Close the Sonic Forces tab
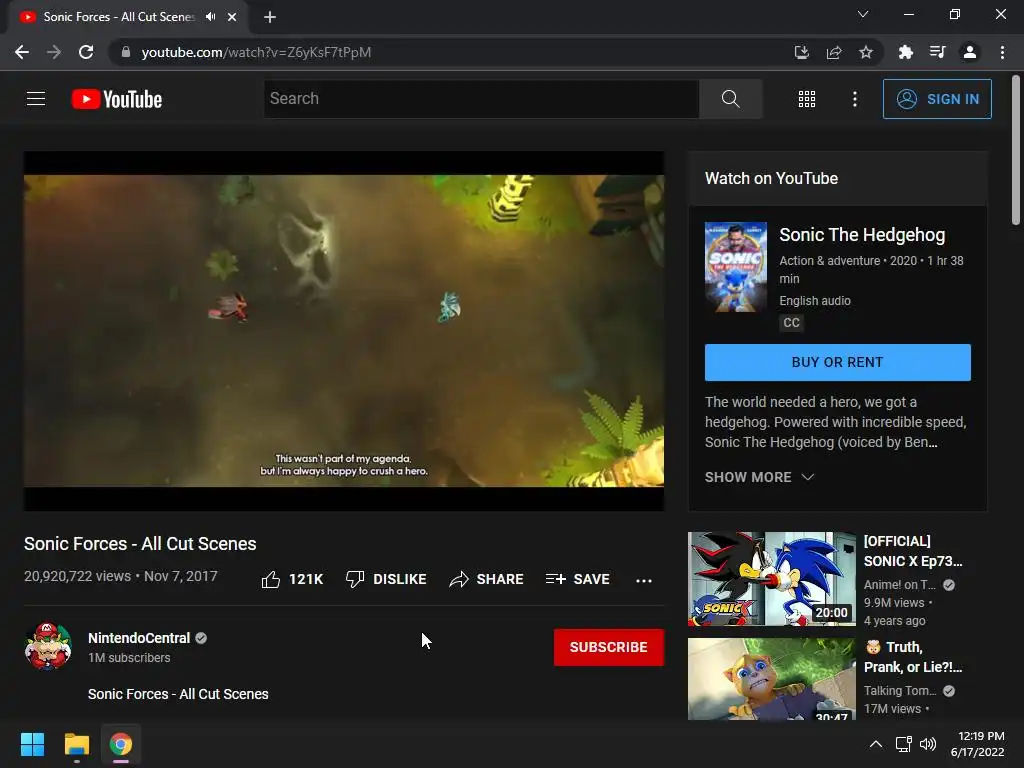Screen dimensions: 1024x768 coord(232,17)
